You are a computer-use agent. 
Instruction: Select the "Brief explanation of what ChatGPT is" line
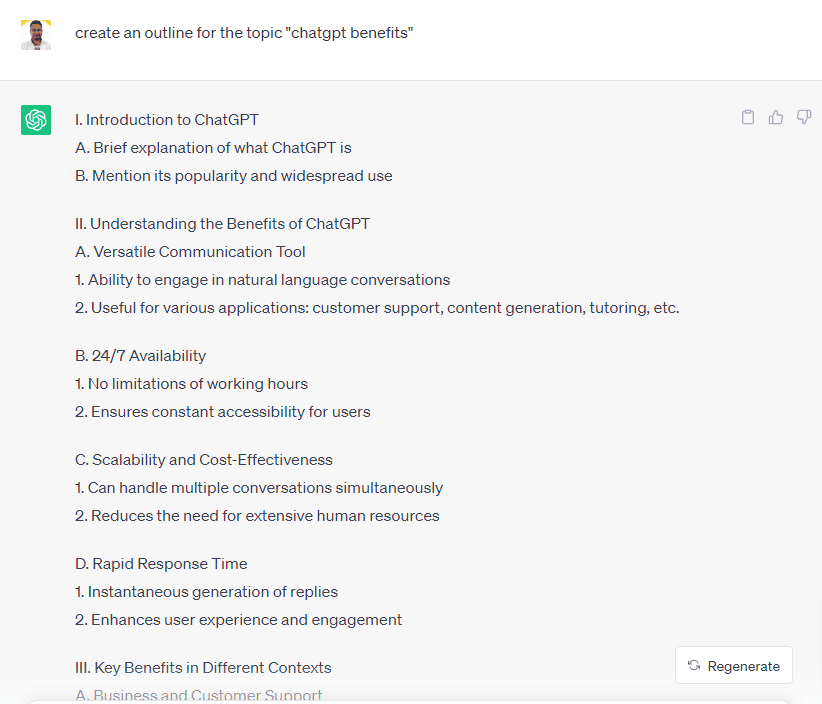pos(213,148)
